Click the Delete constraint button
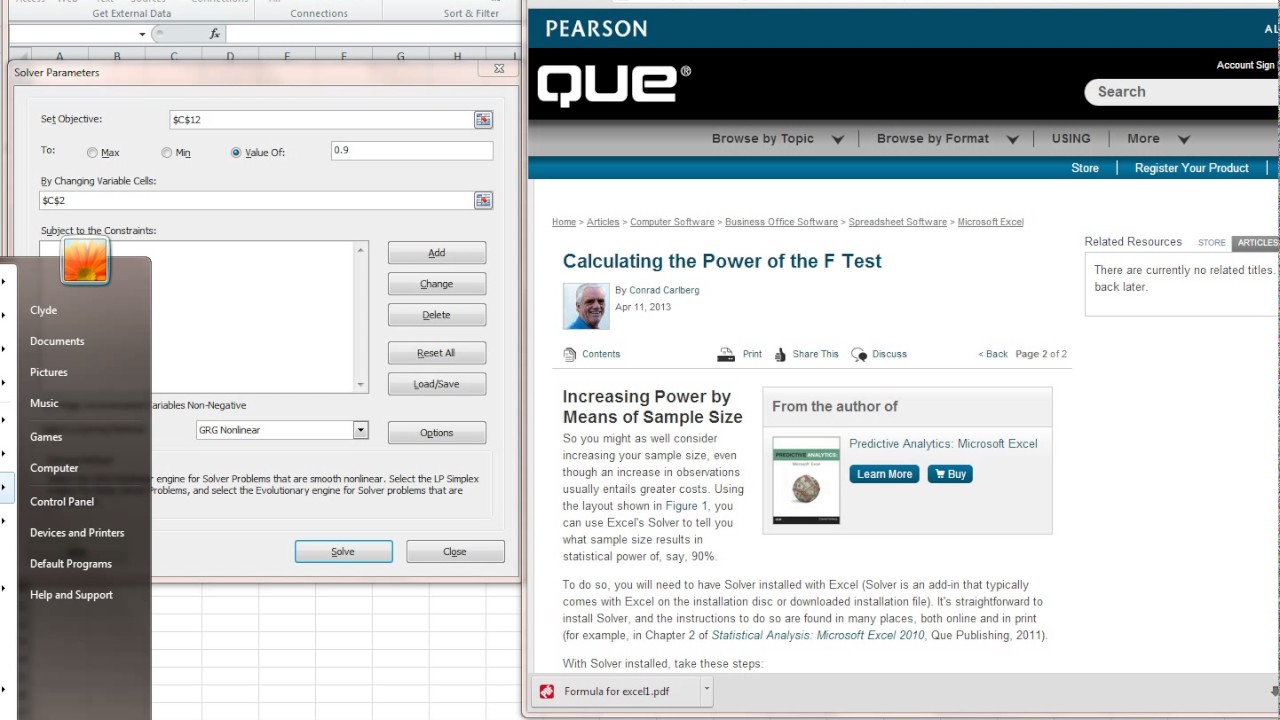This screenshot has width=1280, height=720. 437,315
